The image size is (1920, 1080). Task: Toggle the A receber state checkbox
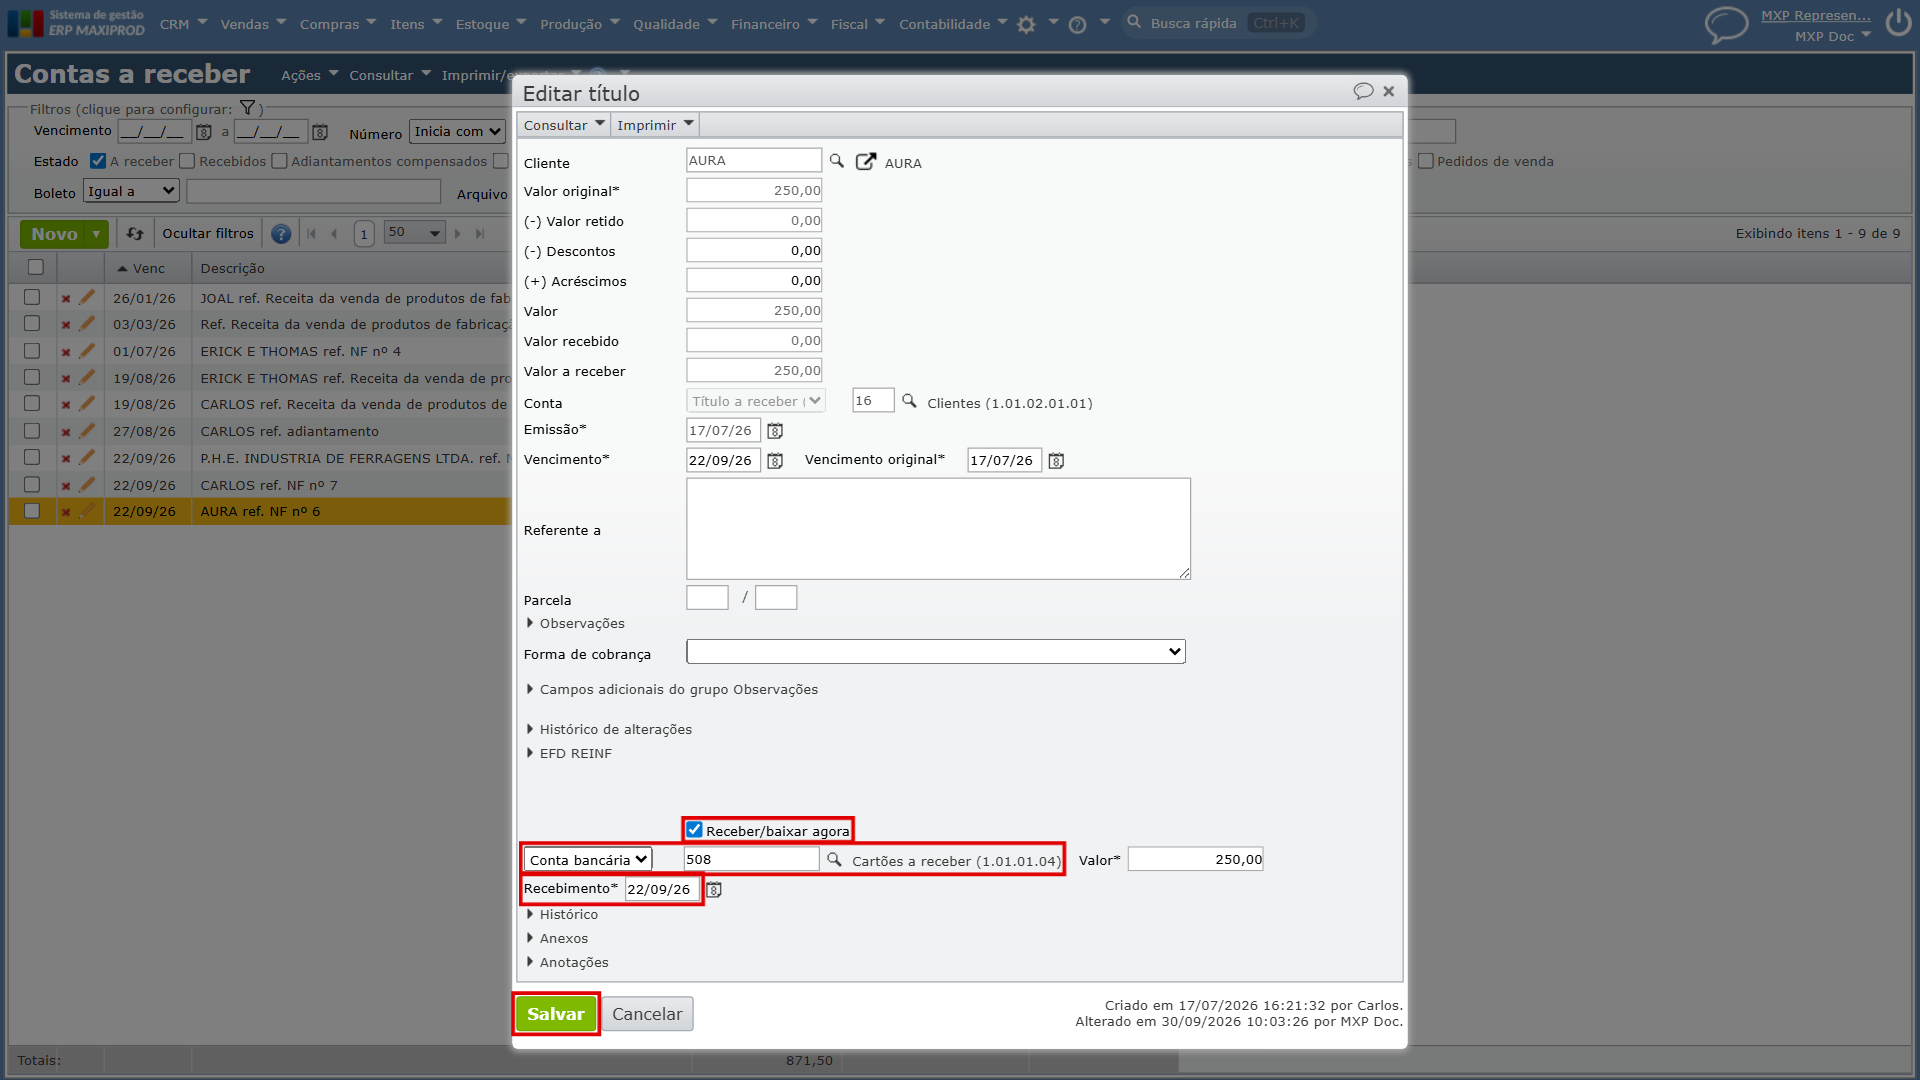pyautogui.click(x=98, y=161)
